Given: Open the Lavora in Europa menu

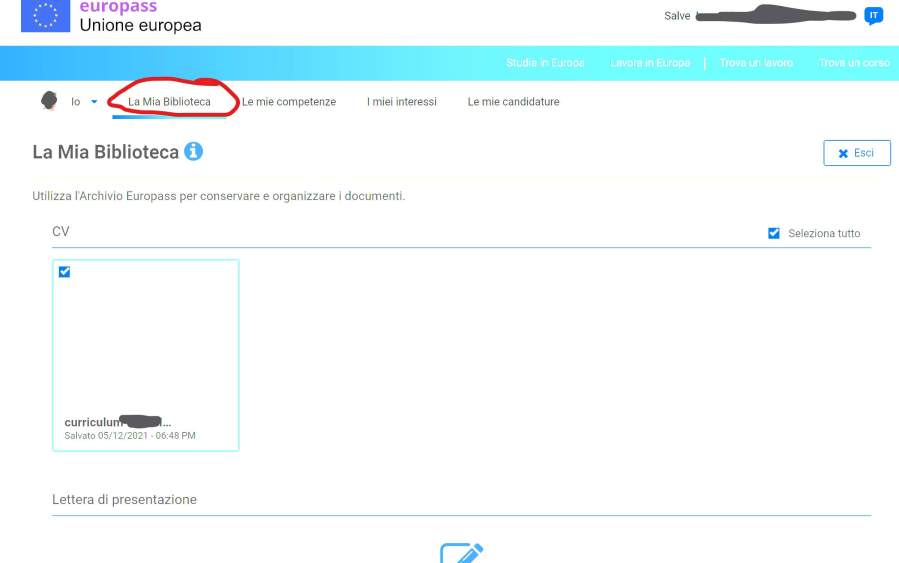Looking at the screenshot, I should pyautogui.click(x=650, y=63).
